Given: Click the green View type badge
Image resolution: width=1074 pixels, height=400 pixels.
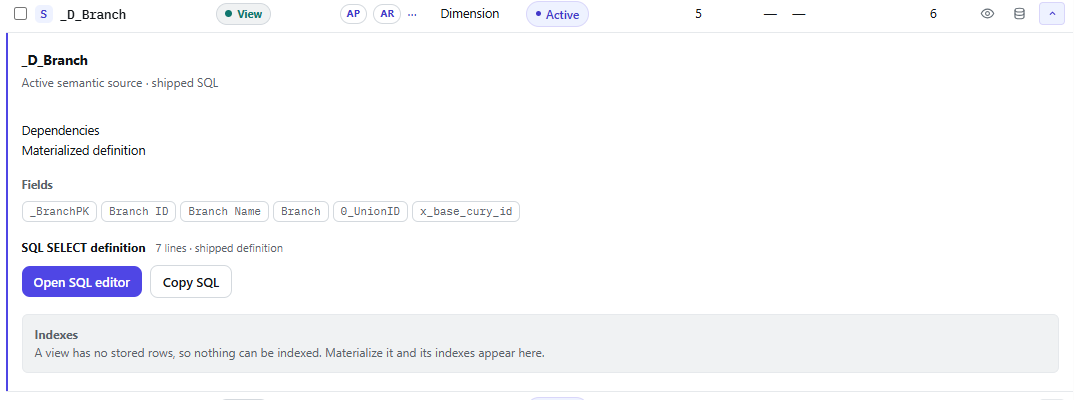Looking at the screenshot, I should pyautogui.click(x=243, y=14).
